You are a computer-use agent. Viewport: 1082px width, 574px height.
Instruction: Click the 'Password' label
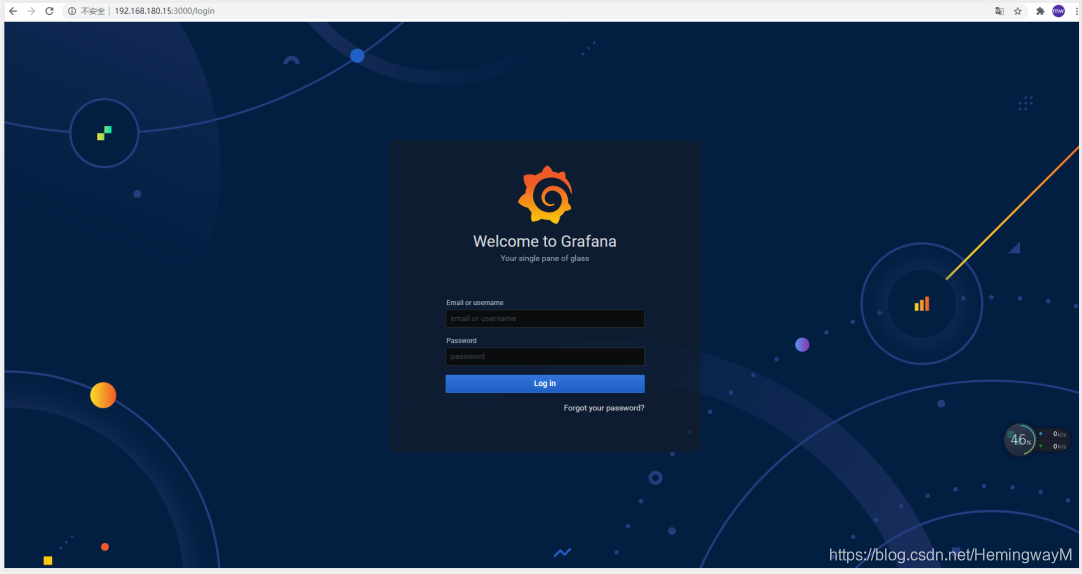461,340
